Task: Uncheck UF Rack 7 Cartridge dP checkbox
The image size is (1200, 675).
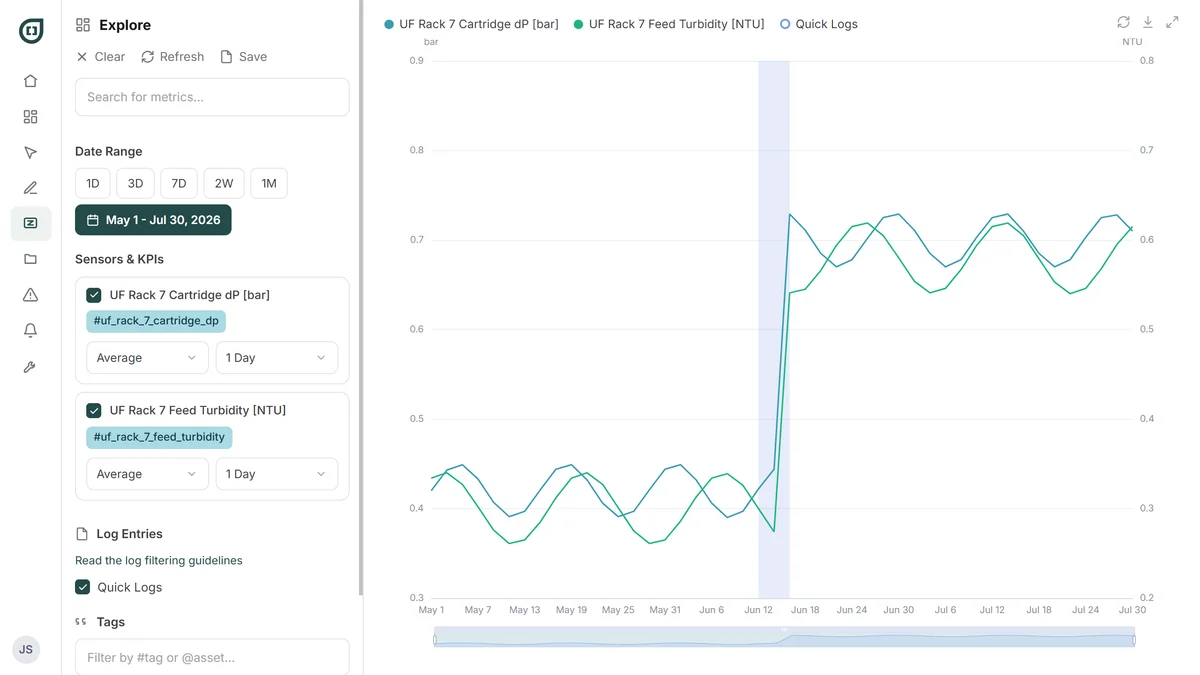Action: (x=94, y=295)
